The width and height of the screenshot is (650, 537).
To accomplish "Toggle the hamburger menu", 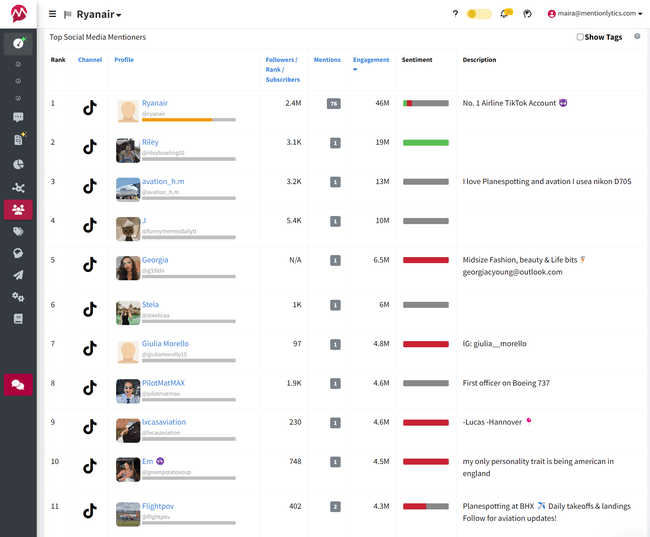I will click(52, 14).
